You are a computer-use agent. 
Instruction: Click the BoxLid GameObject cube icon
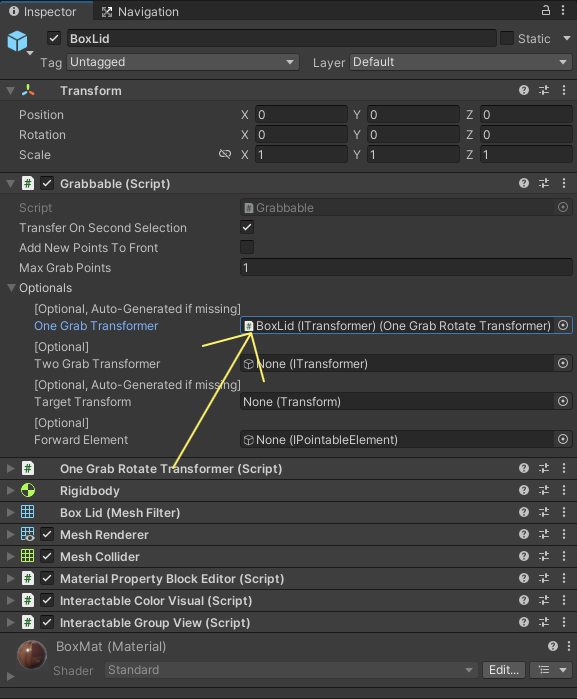[18, 41]
